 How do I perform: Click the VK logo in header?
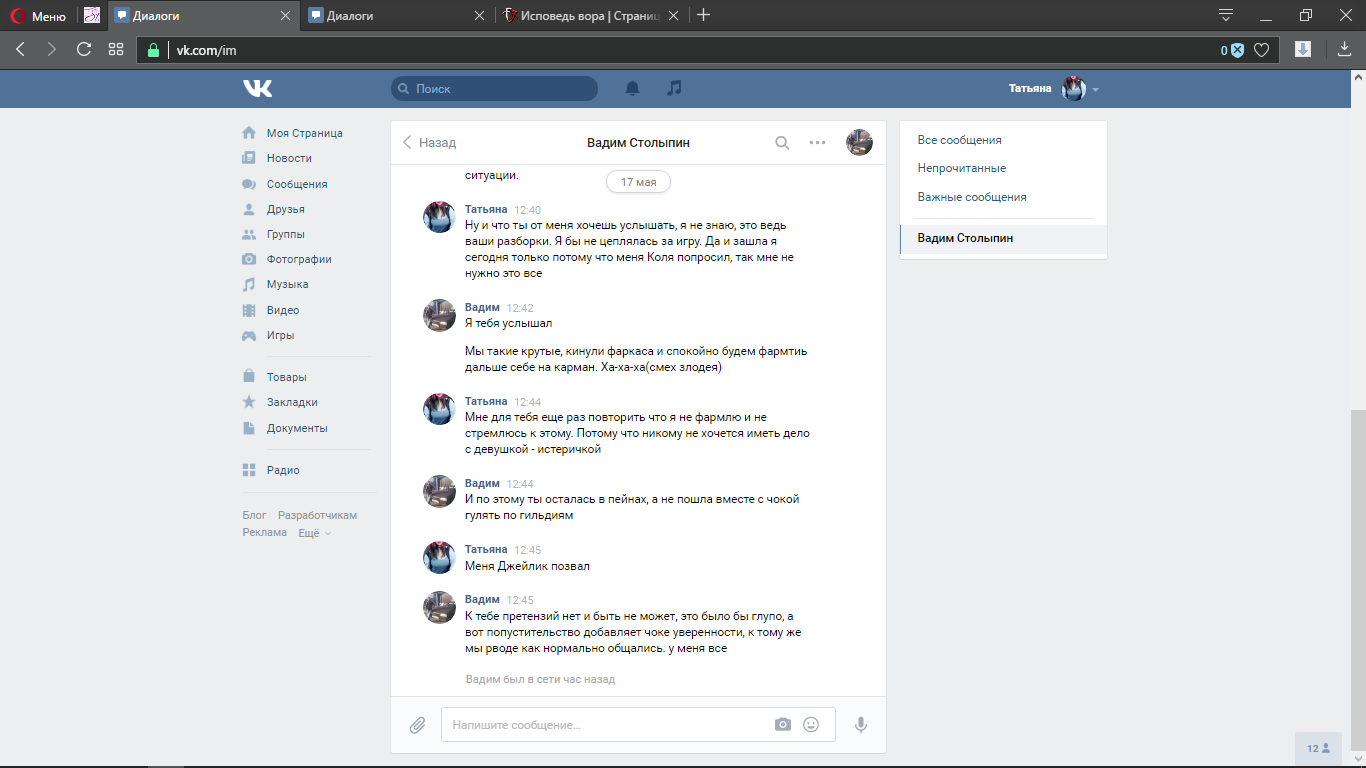(257, 89)
